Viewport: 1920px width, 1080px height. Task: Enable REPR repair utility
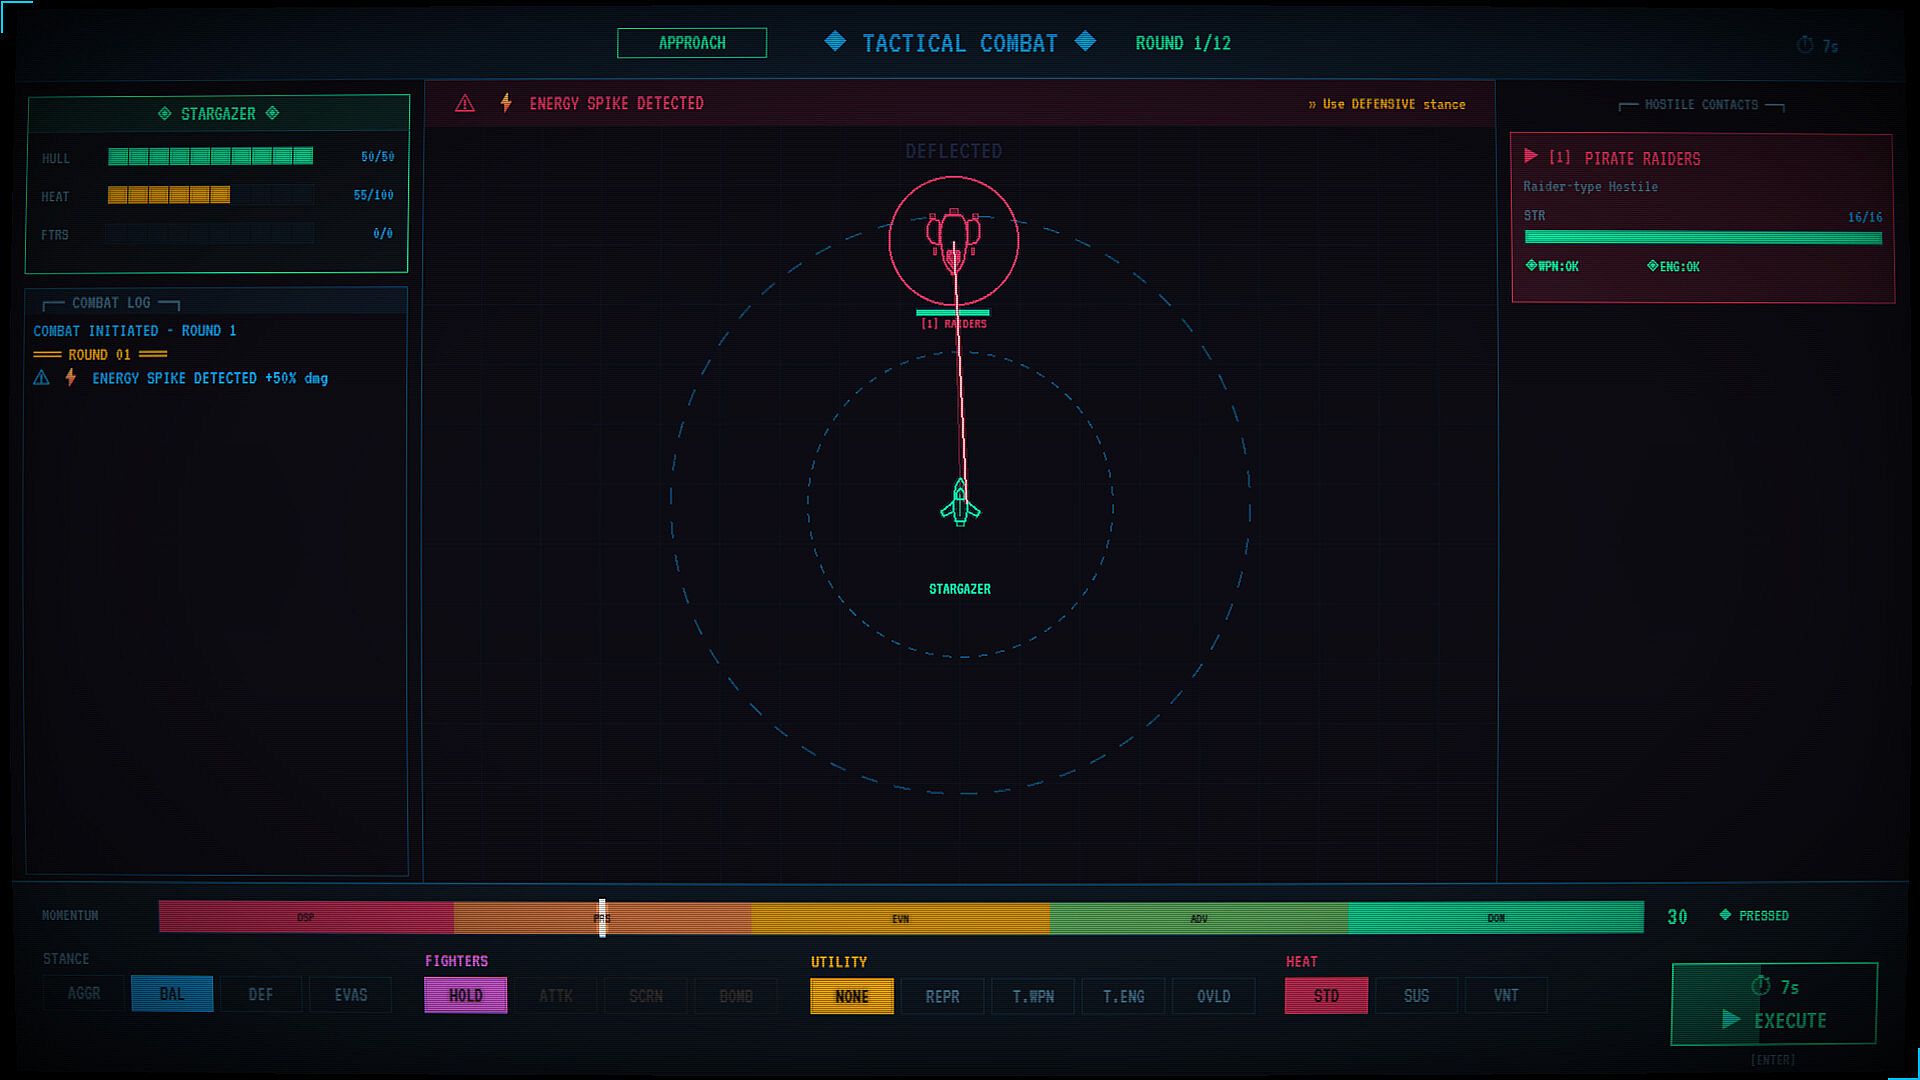point(942,996)
